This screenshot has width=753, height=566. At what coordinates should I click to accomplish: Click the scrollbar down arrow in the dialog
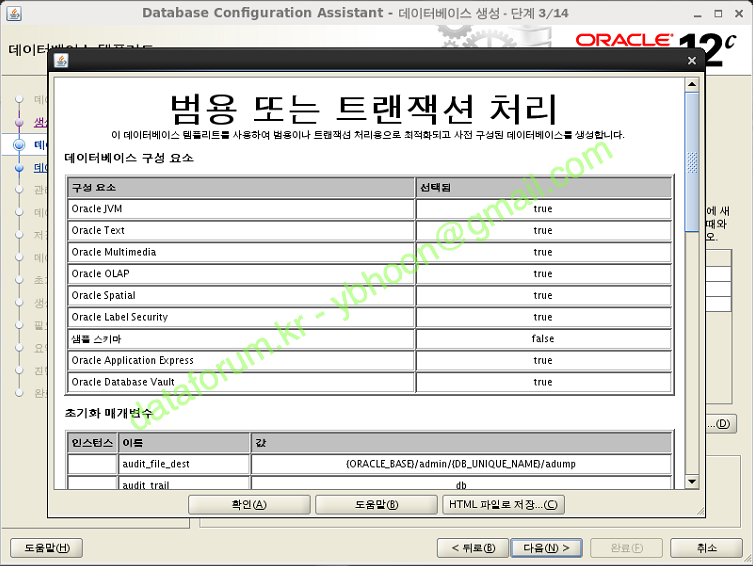[692, 482]
